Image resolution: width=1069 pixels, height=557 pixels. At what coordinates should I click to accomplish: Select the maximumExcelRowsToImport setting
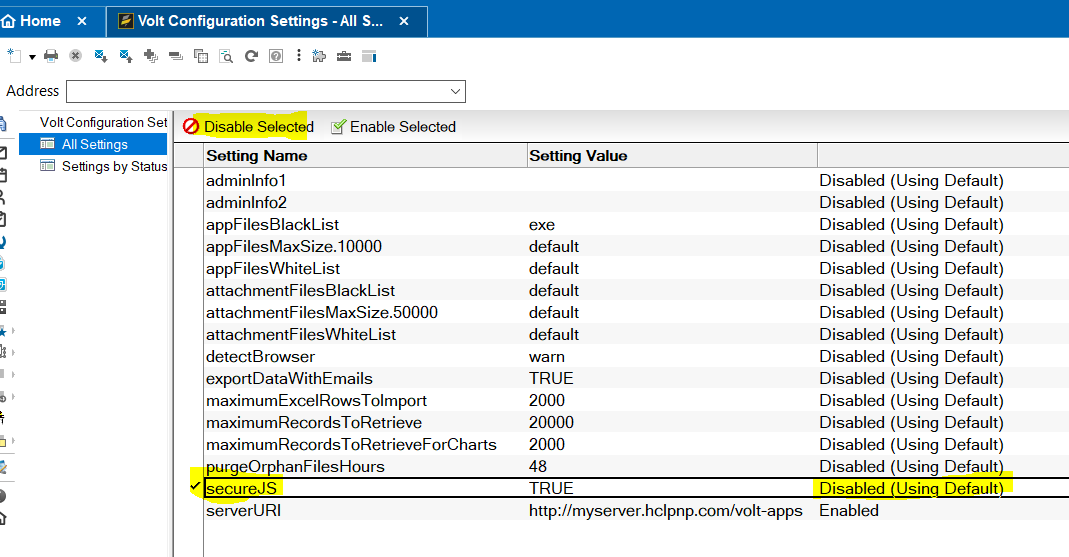[316, 400]
